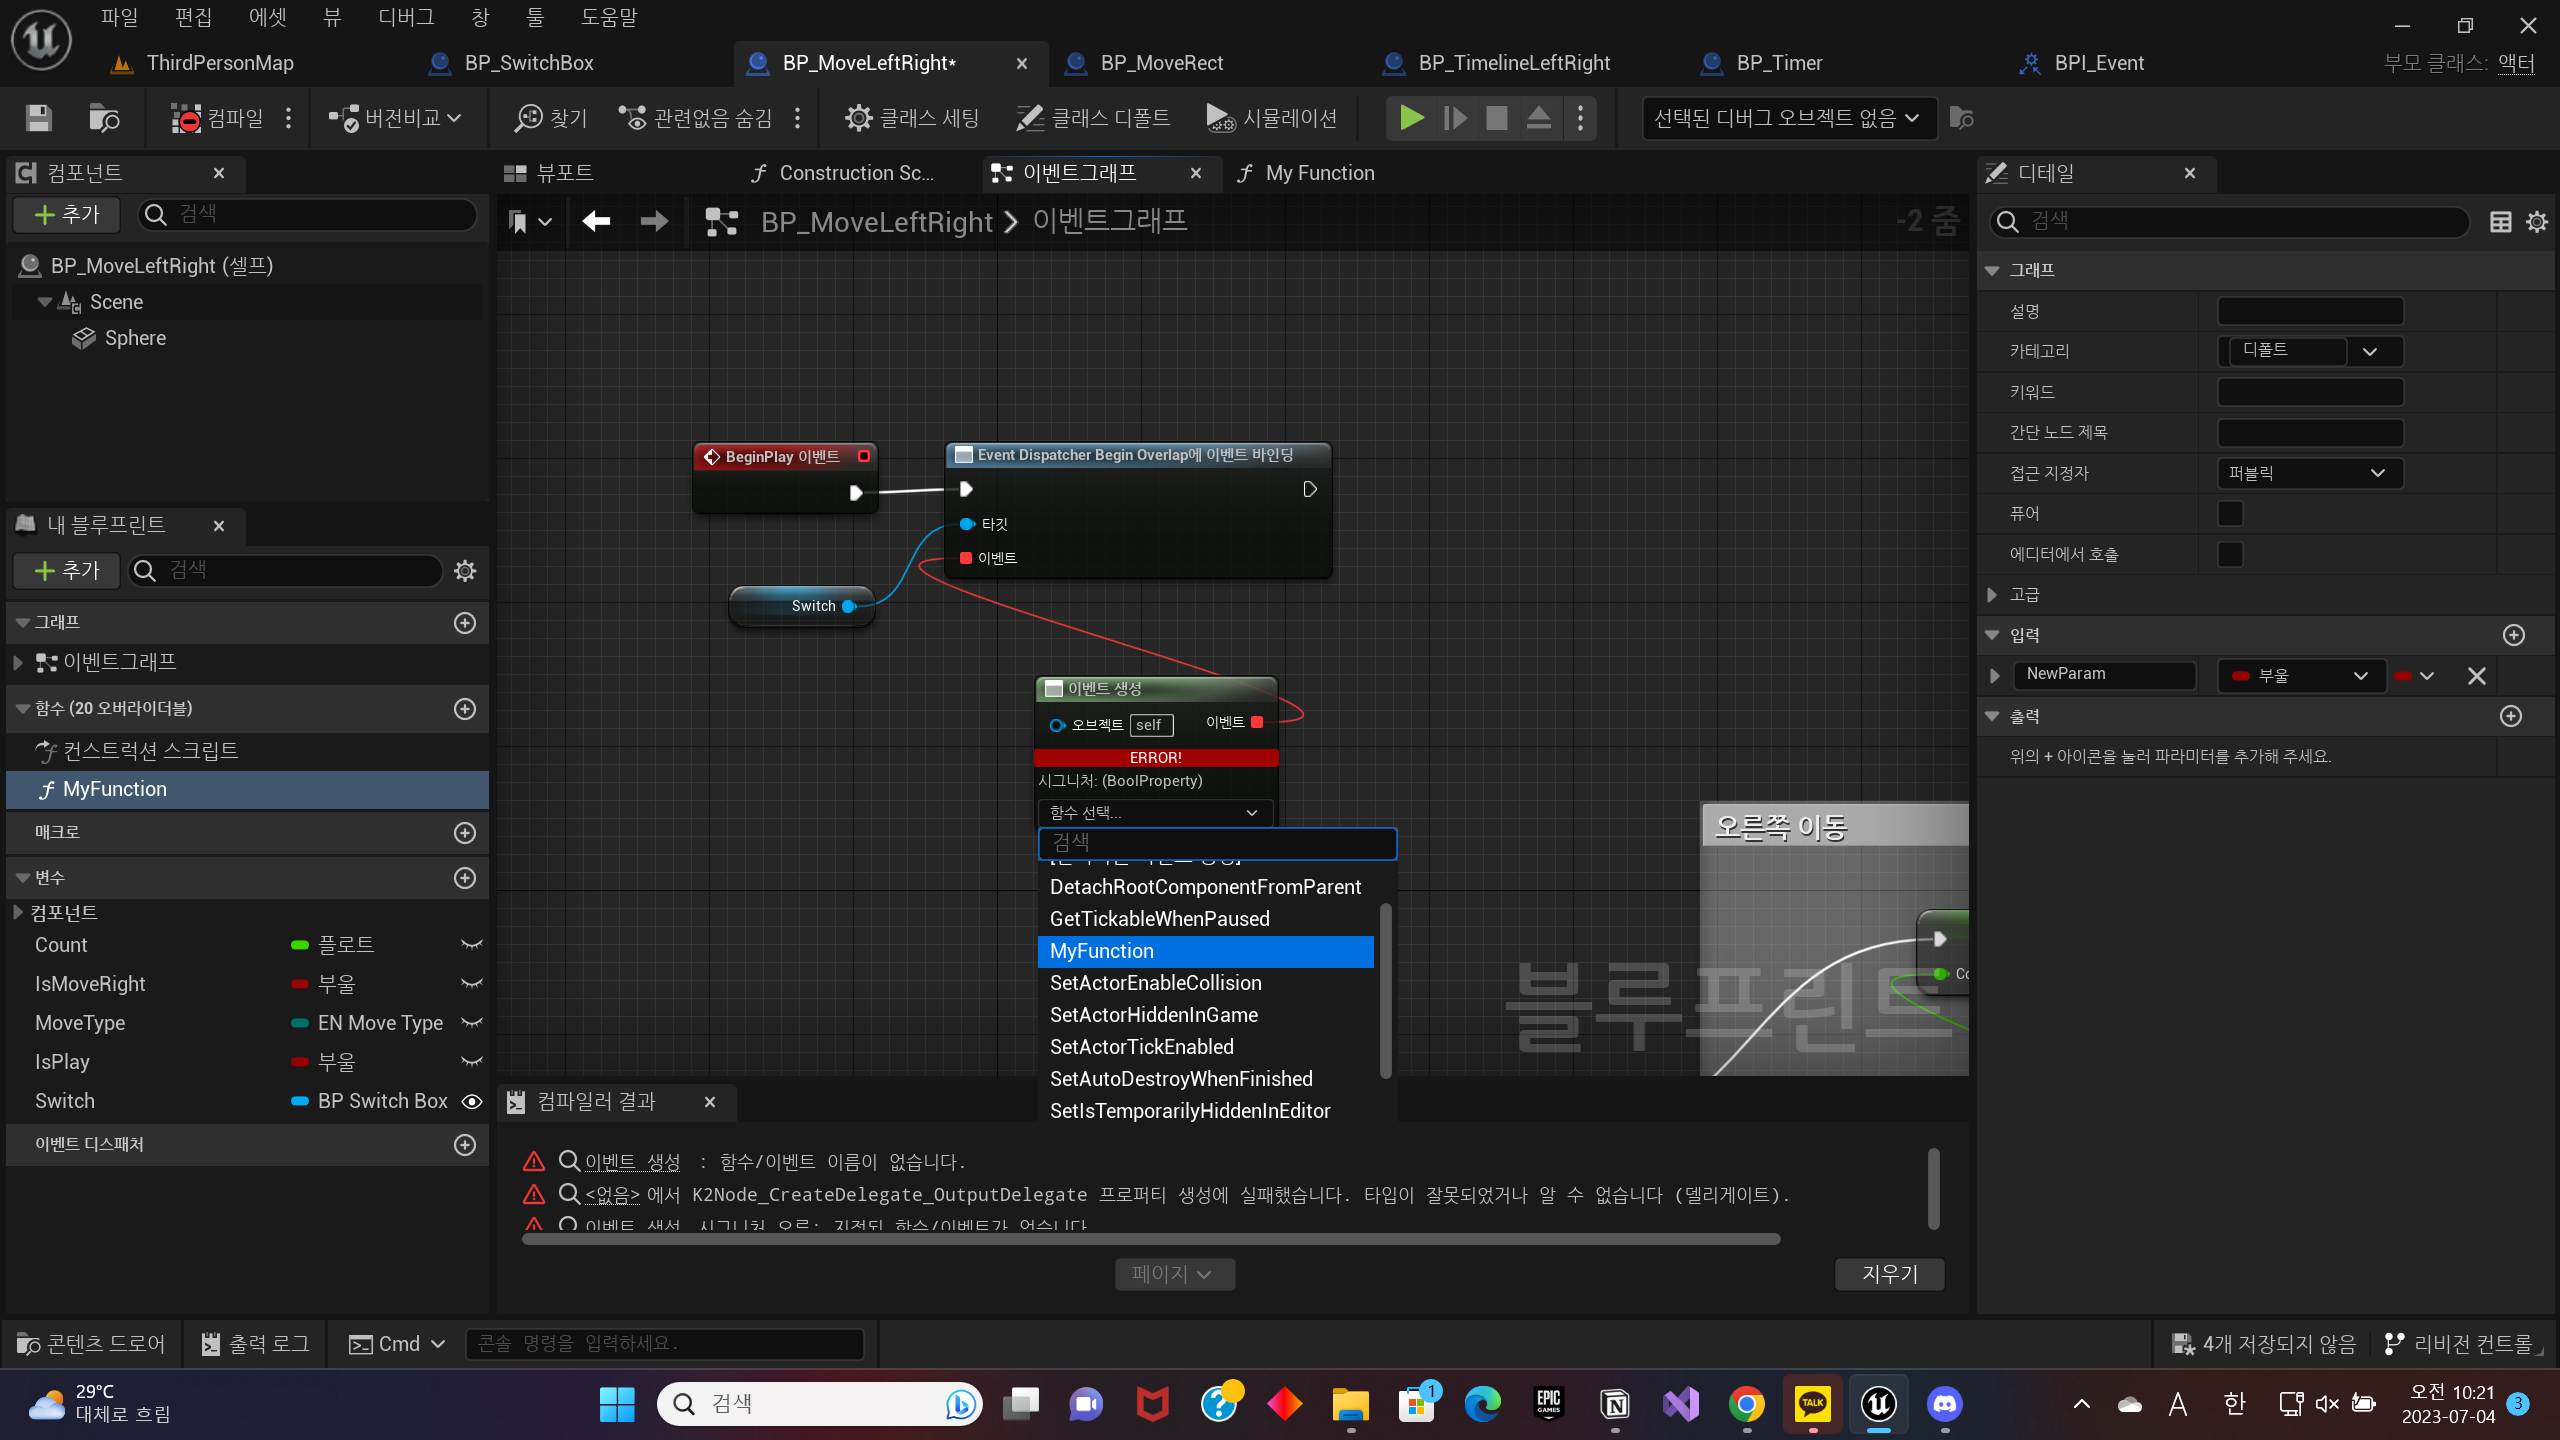Open the 버전비교 dropdown
The height and width of the screenshot is (1440, 2560).
pos(396,118)
